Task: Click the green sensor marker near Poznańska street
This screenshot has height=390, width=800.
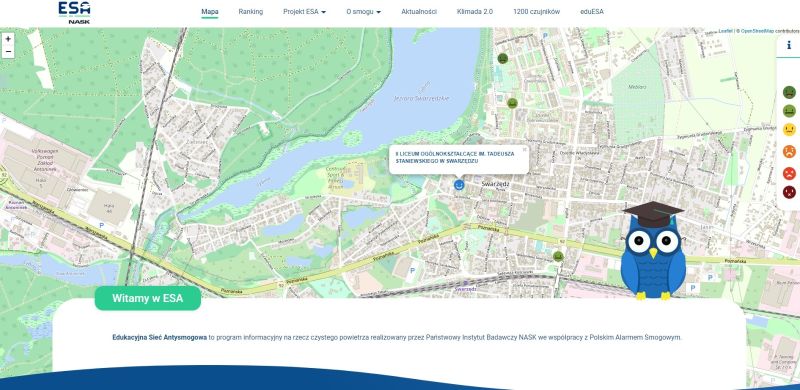Action: [558, 256]
